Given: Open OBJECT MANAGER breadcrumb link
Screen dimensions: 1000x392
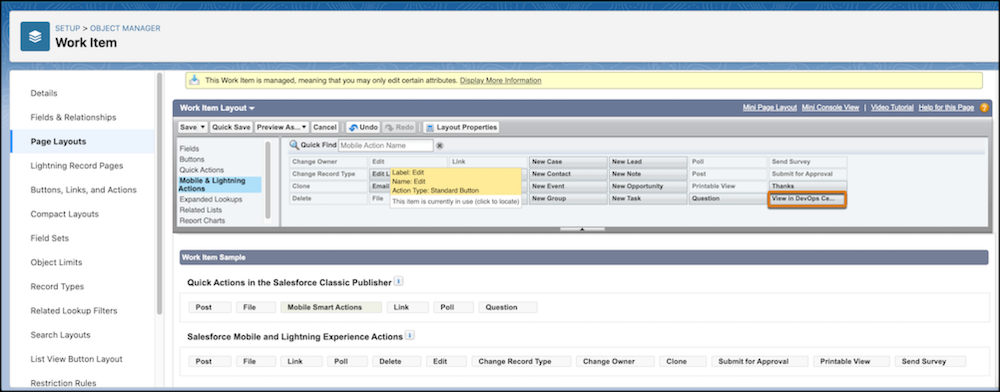Looking at the screenshot, I should (x=125, y=29).
